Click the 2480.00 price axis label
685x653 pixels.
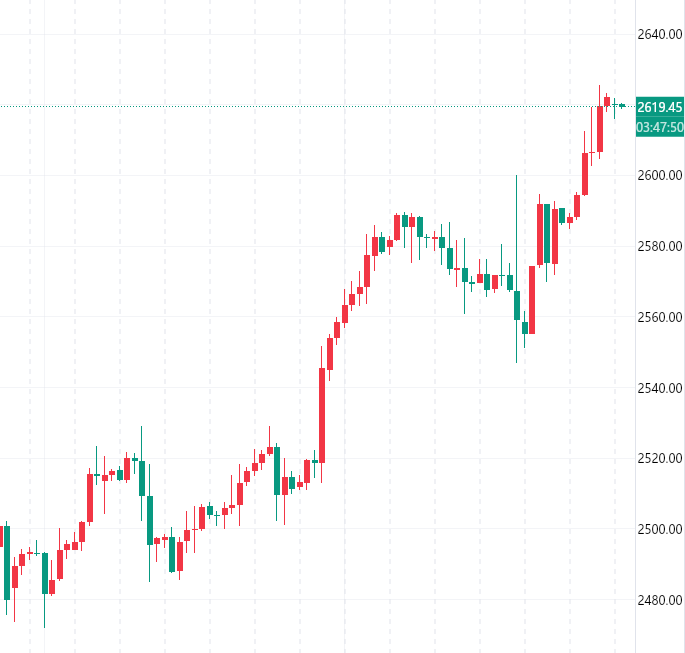click(x=659, y=600)
